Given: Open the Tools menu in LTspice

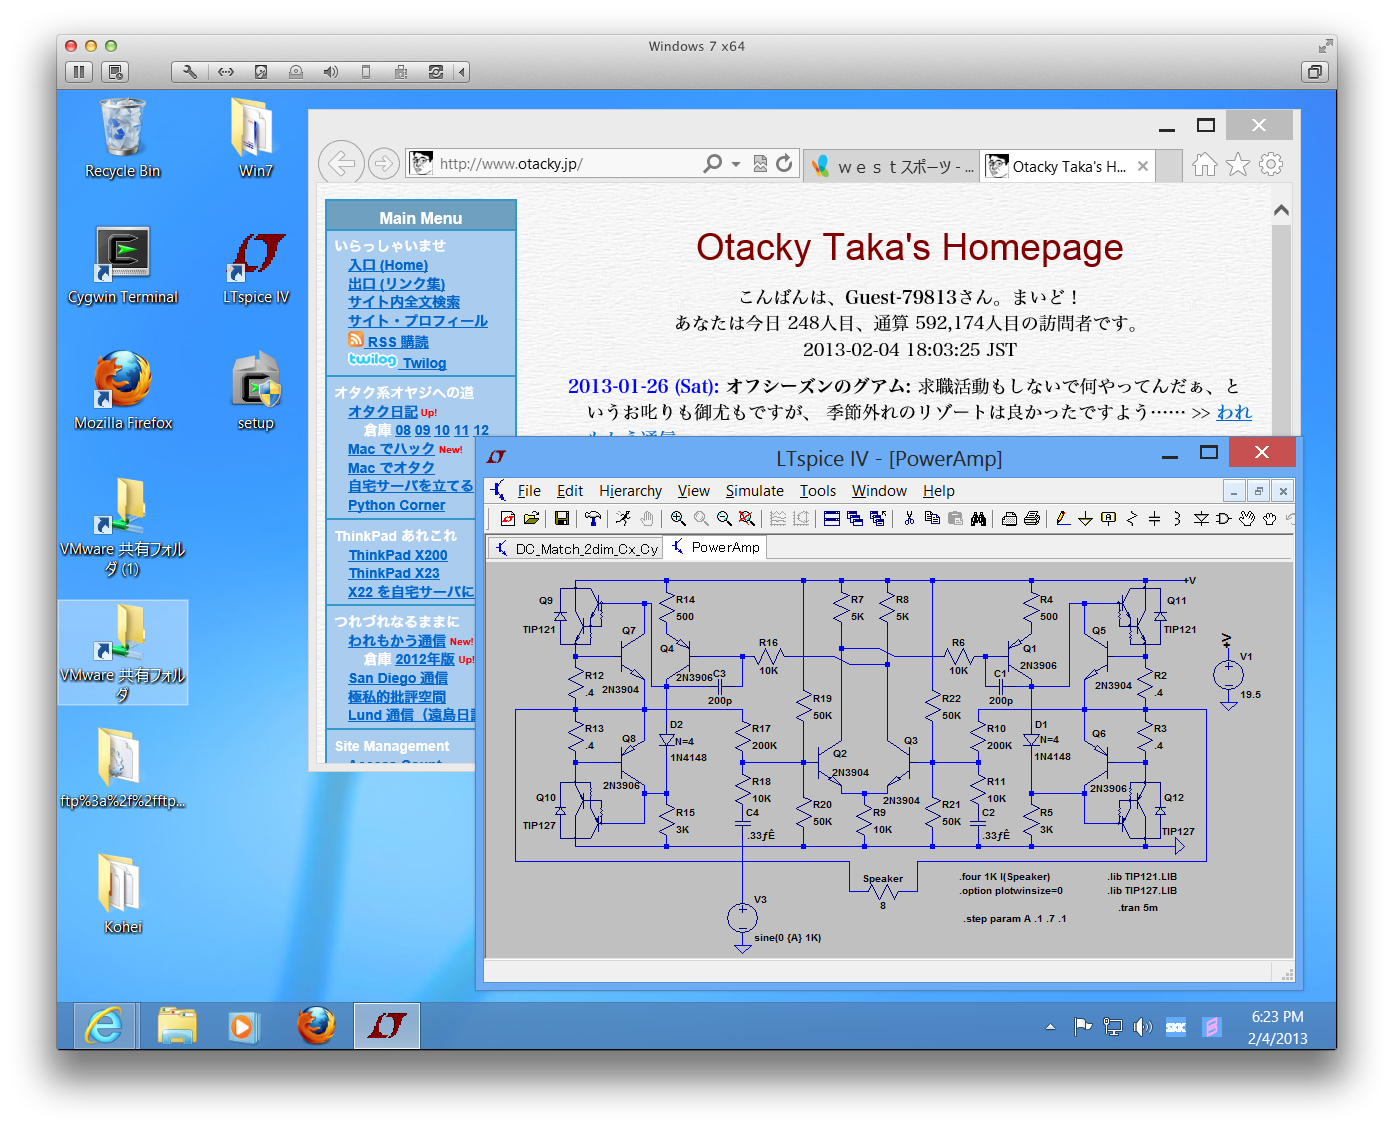Looking at the screenshot, I should pos(817,491).
